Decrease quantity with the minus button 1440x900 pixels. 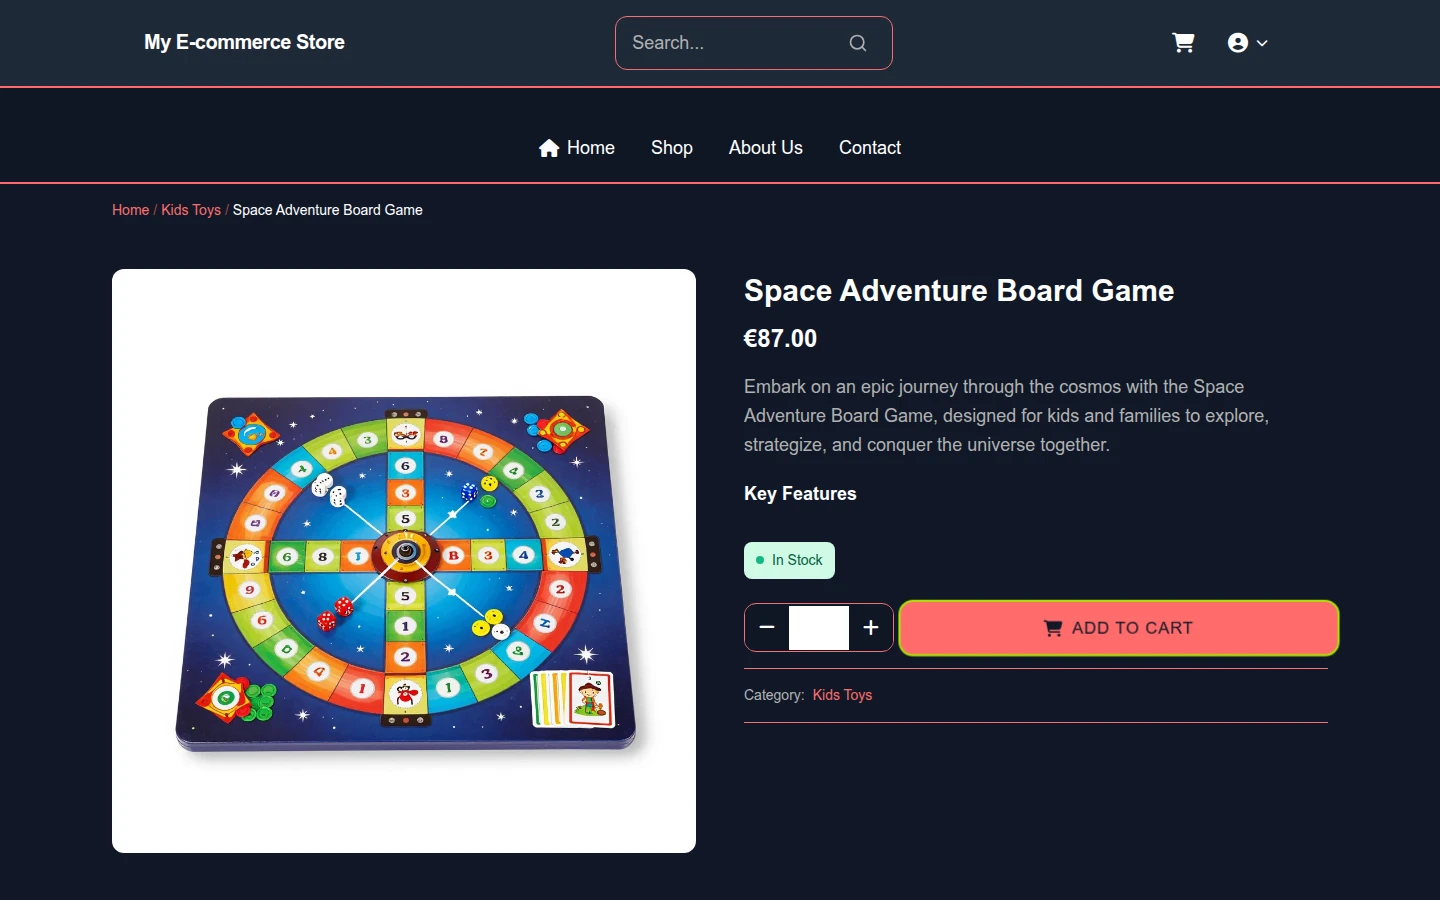click(767, 628)
